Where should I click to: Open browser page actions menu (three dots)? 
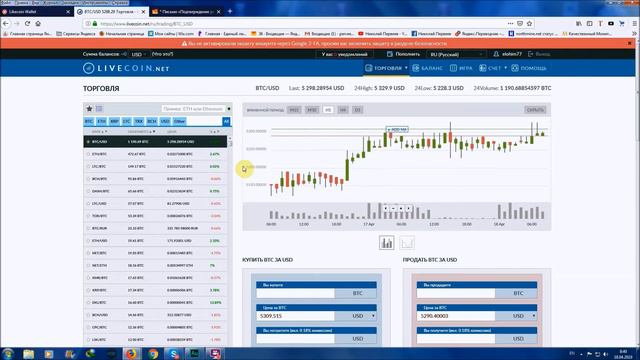(x=510, y=24)
